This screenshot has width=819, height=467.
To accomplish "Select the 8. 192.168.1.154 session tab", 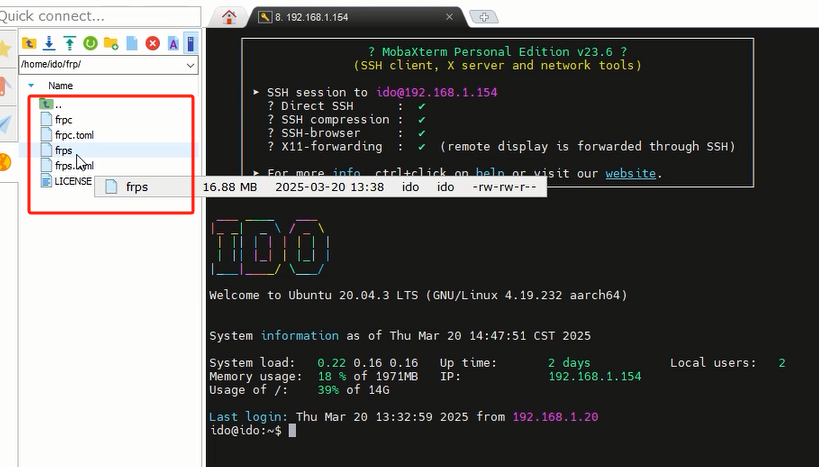I will point(355,17).
